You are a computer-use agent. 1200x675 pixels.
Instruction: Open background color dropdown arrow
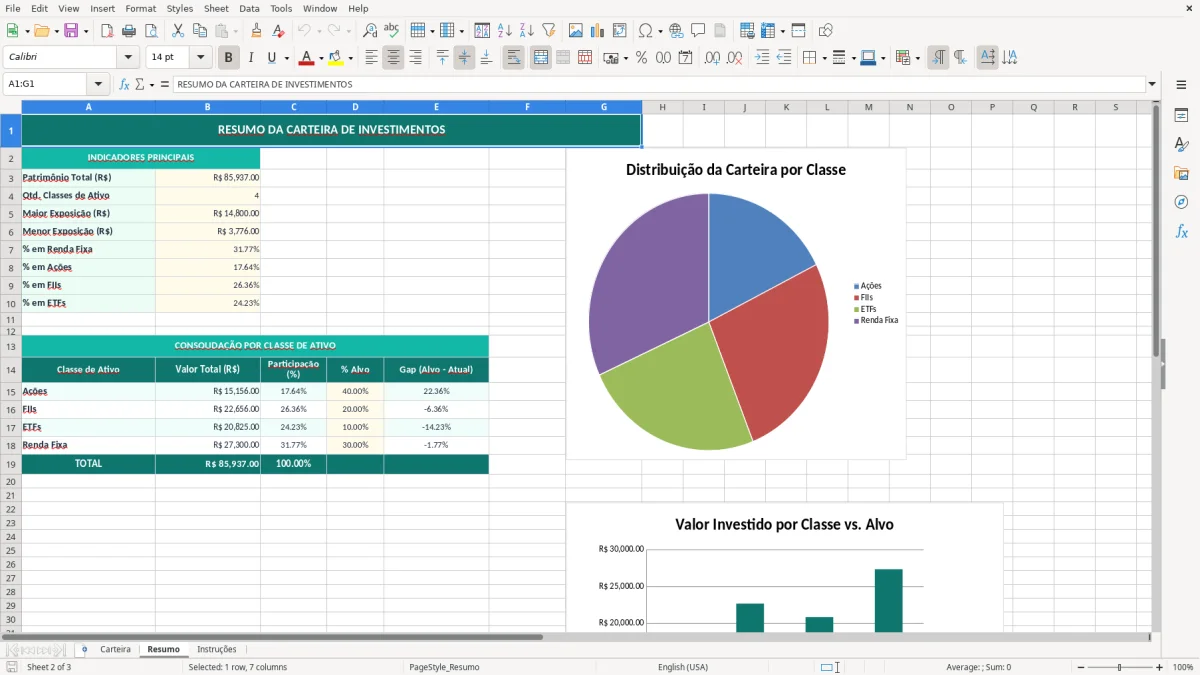[x=350, y=58]
